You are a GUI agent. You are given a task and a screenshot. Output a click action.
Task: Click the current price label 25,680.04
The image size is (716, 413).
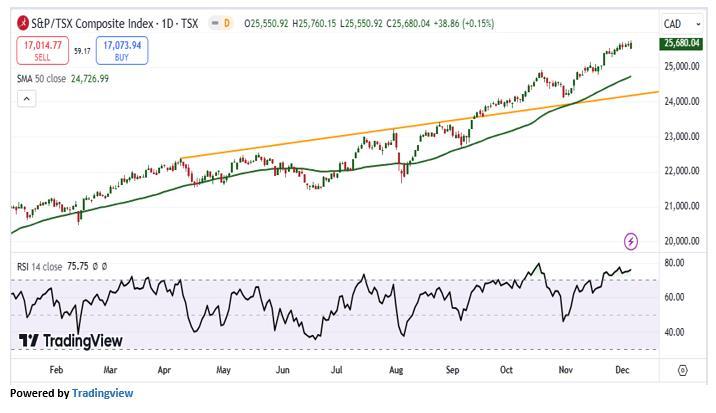click(x=680, y=43)
